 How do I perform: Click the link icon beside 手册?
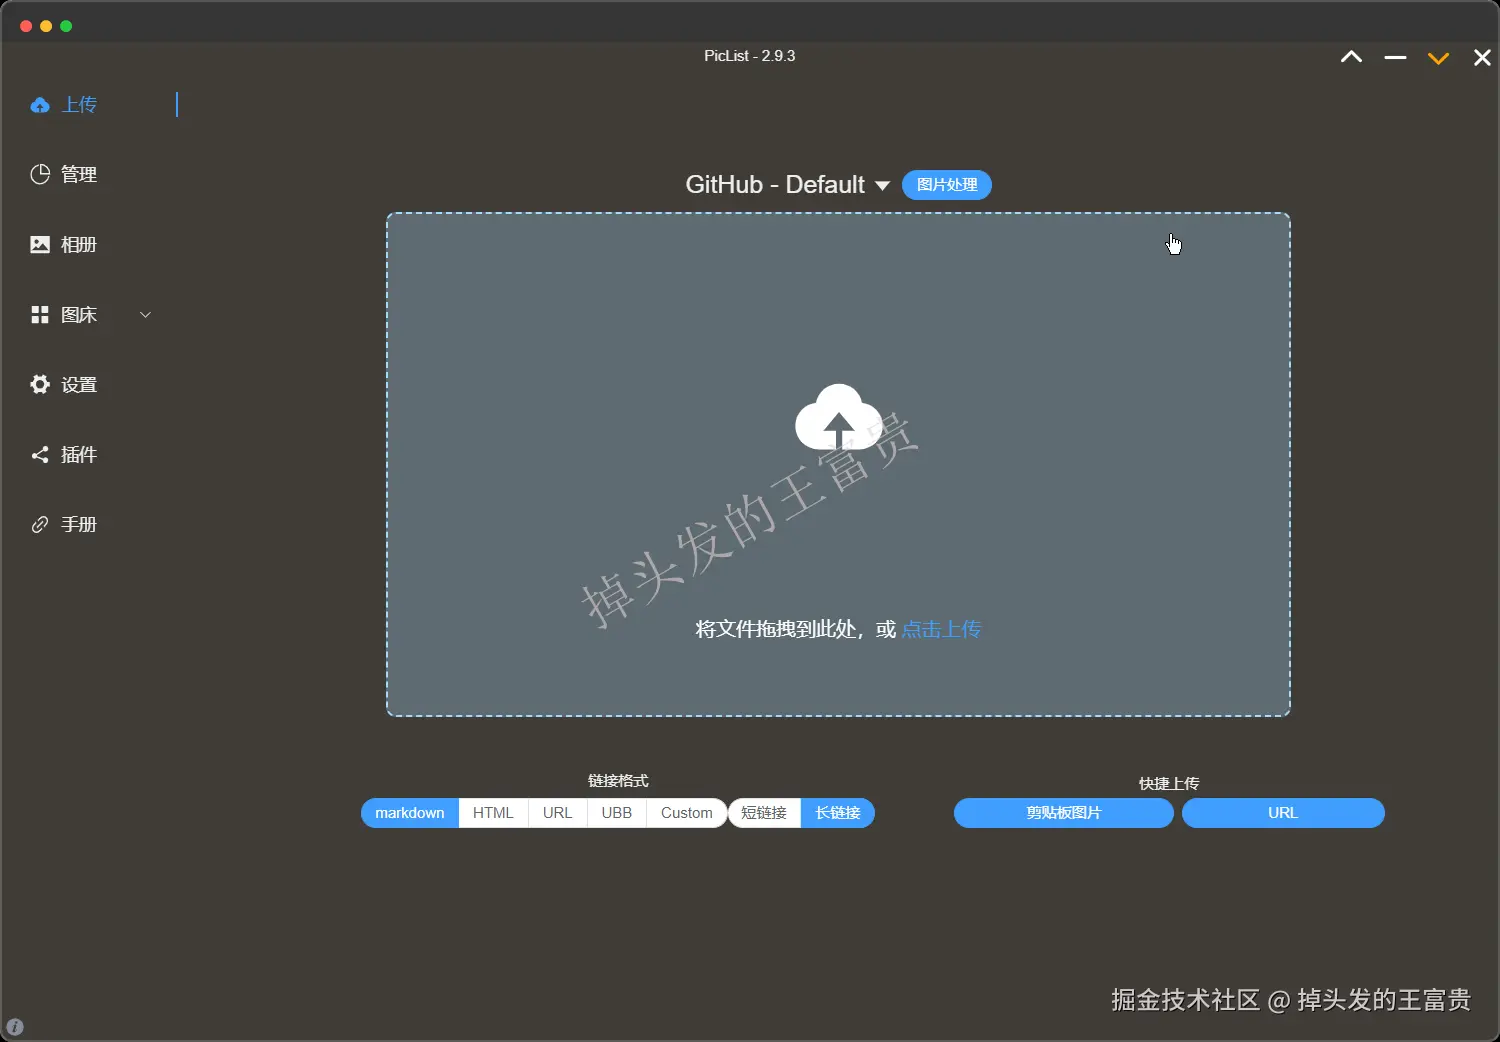40,524
